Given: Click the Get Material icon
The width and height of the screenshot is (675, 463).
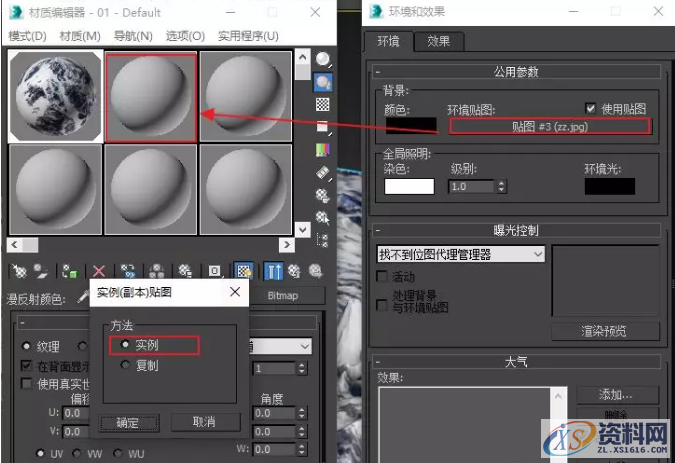Looking at the screenshot, I should (19, 271).
